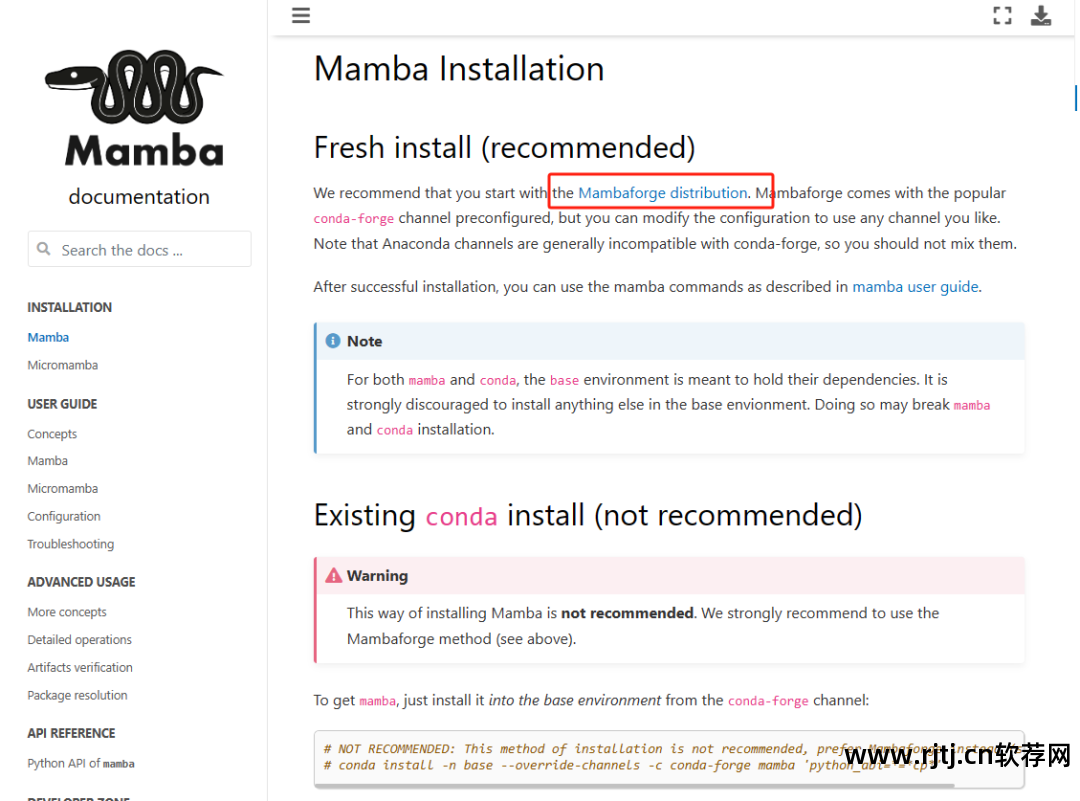
Task: Open the mamba user guide link
Action: coord(915,287)
